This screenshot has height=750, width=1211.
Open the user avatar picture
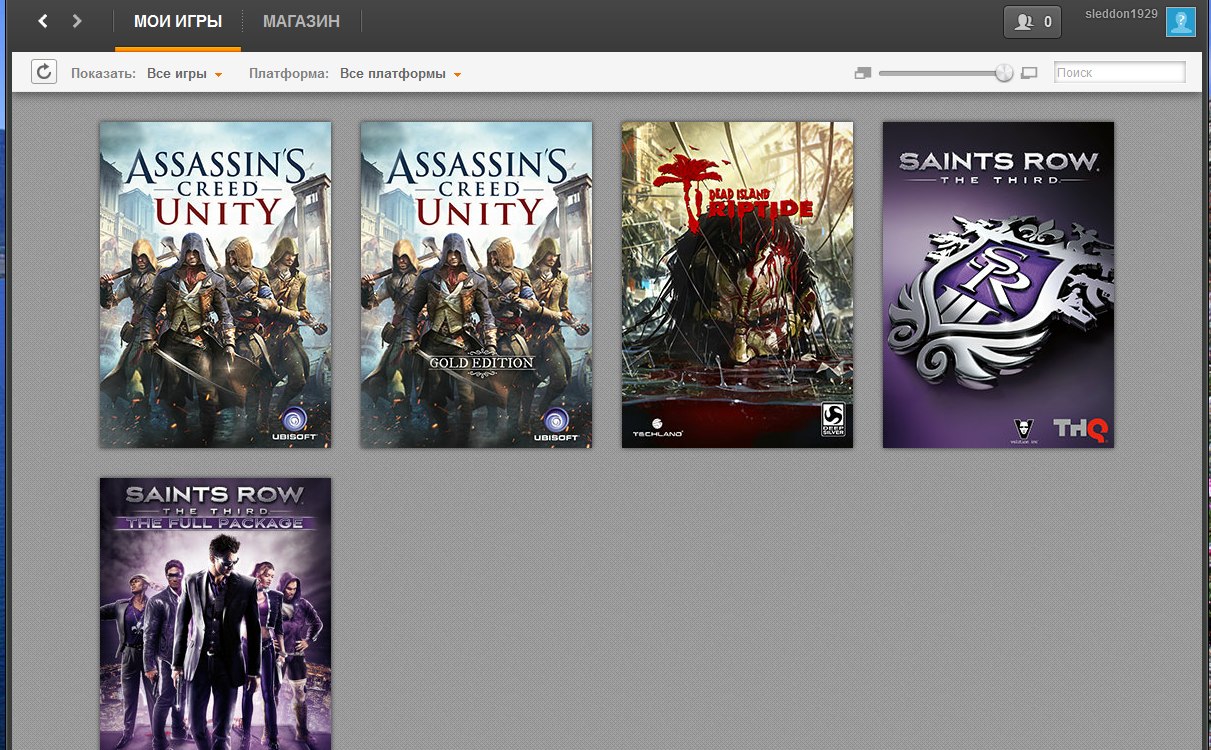[x=1181, y=22]
